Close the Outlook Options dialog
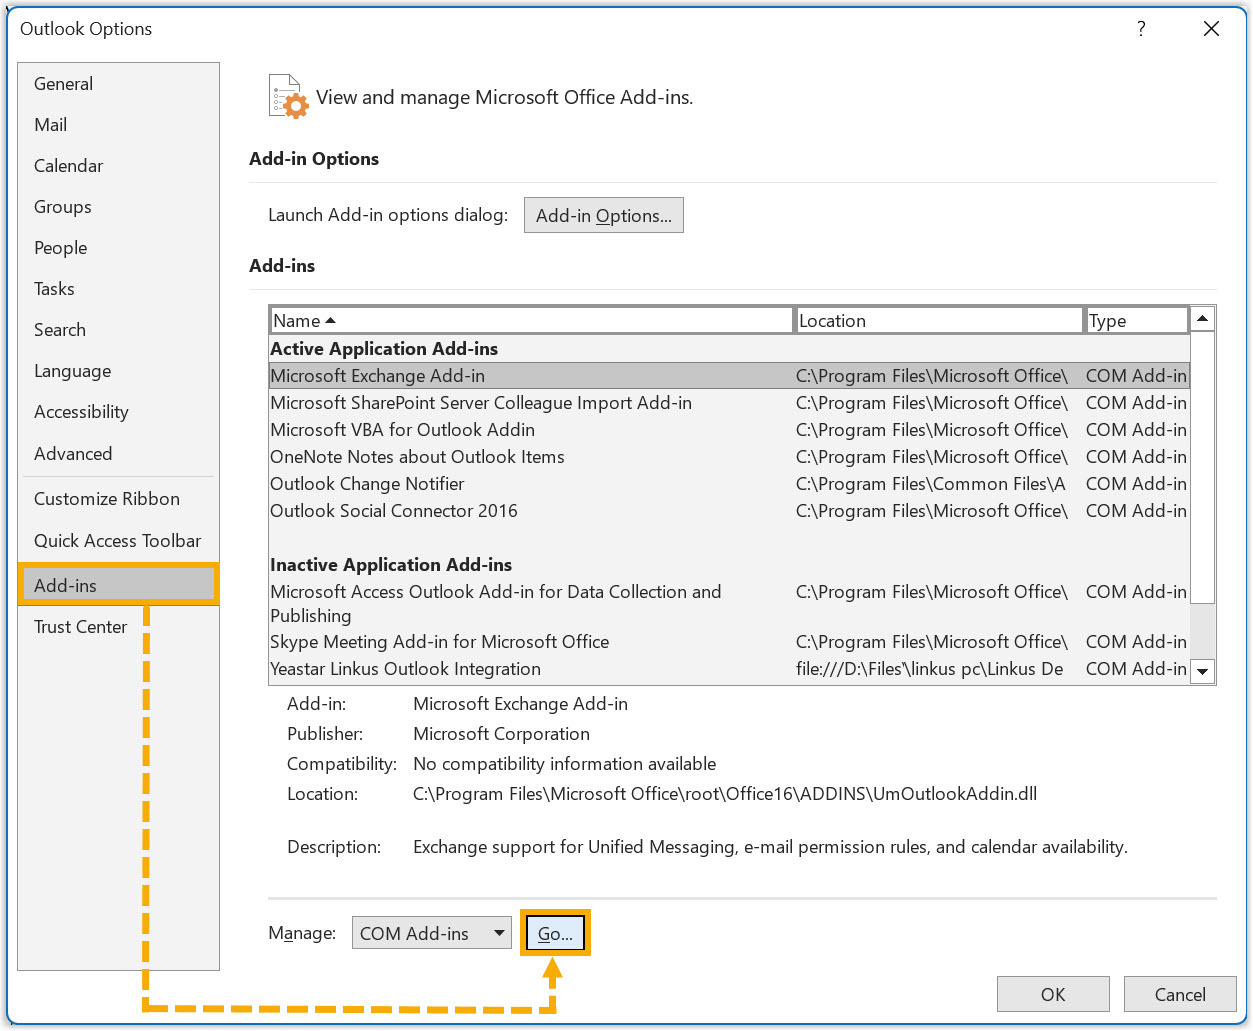1253x1031 pixels. tap(1211, 29)
